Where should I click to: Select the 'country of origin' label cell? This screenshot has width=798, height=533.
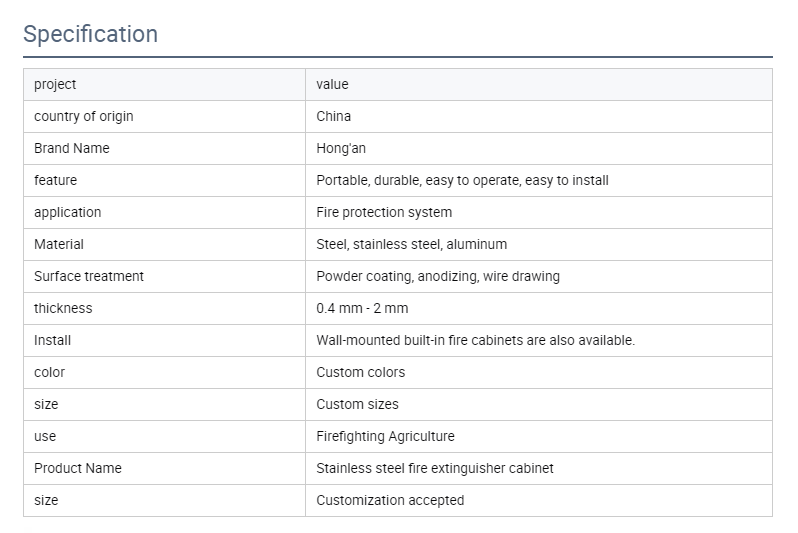click(83, 116)
